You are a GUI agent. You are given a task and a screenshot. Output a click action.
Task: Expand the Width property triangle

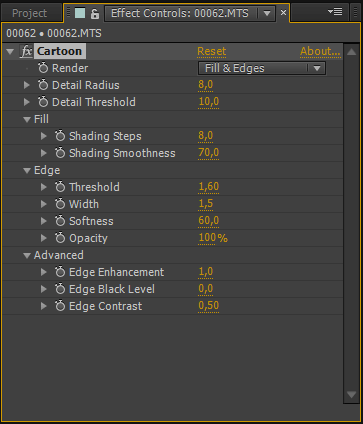pos(44,204)
